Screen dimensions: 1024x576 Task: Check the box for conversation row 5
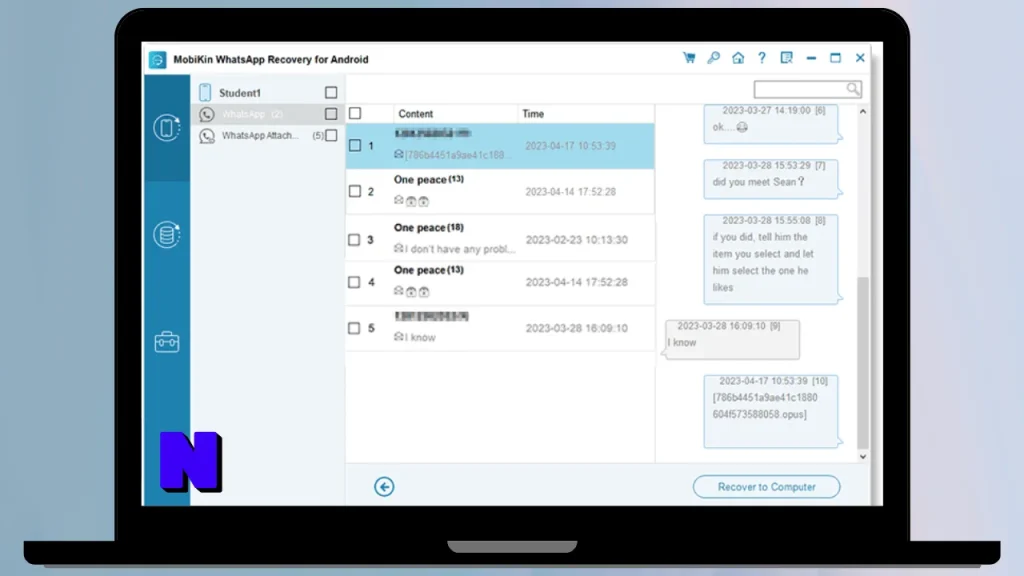354,328
